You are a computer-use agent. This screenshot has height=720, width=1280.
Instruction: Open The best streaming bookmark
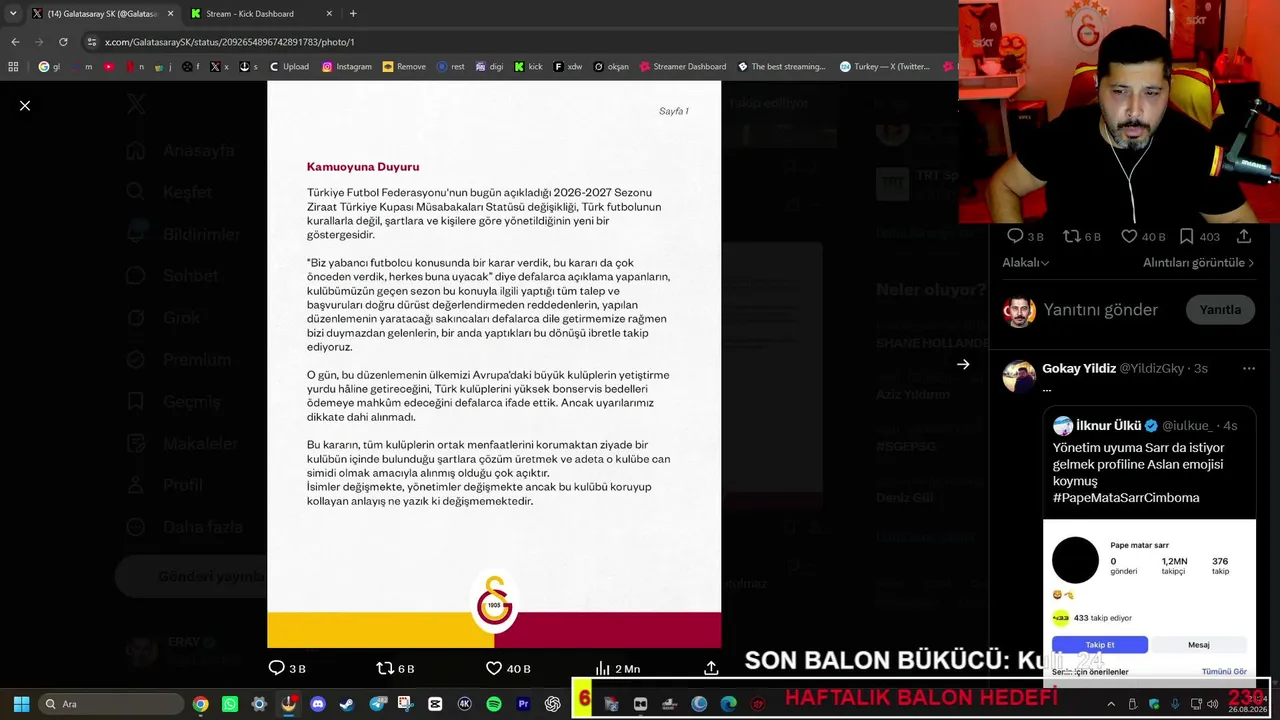(782, 67)
